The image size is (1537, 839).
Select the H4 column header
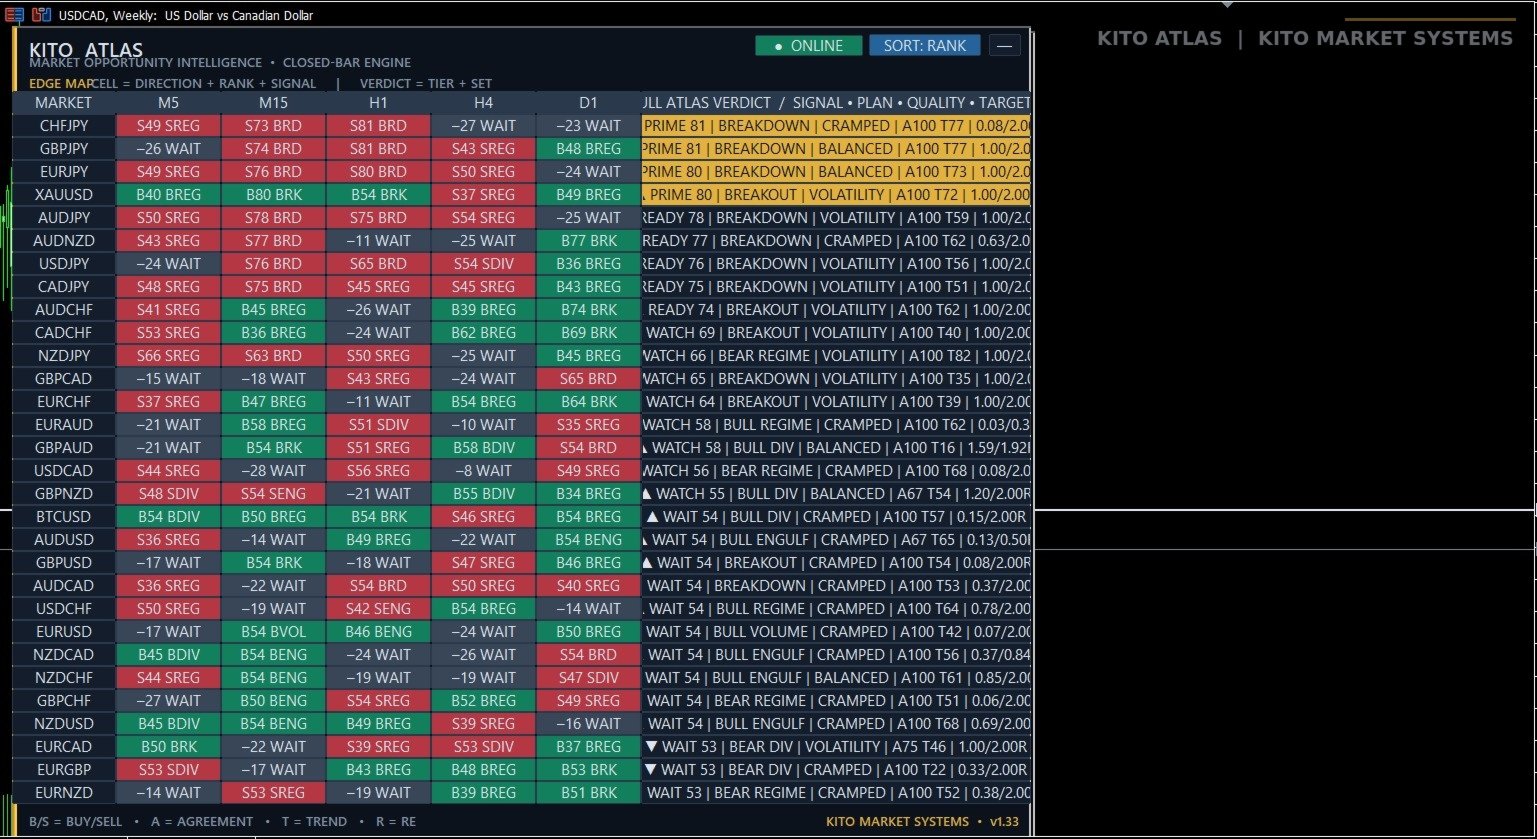click(483, 103)
